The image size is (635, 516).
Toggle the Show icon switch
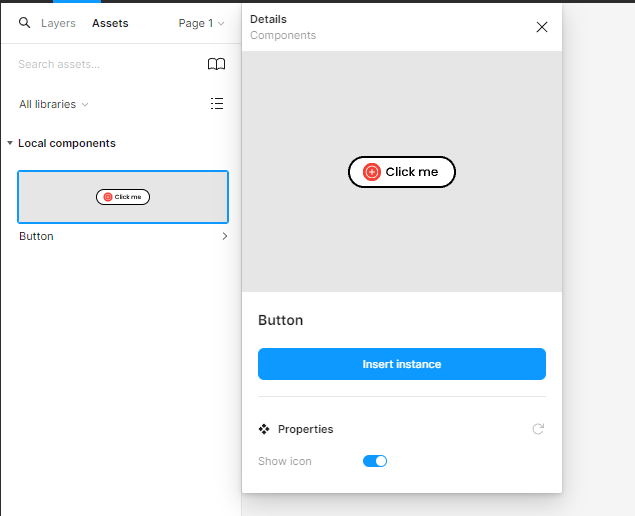click(x=374, y=461)
